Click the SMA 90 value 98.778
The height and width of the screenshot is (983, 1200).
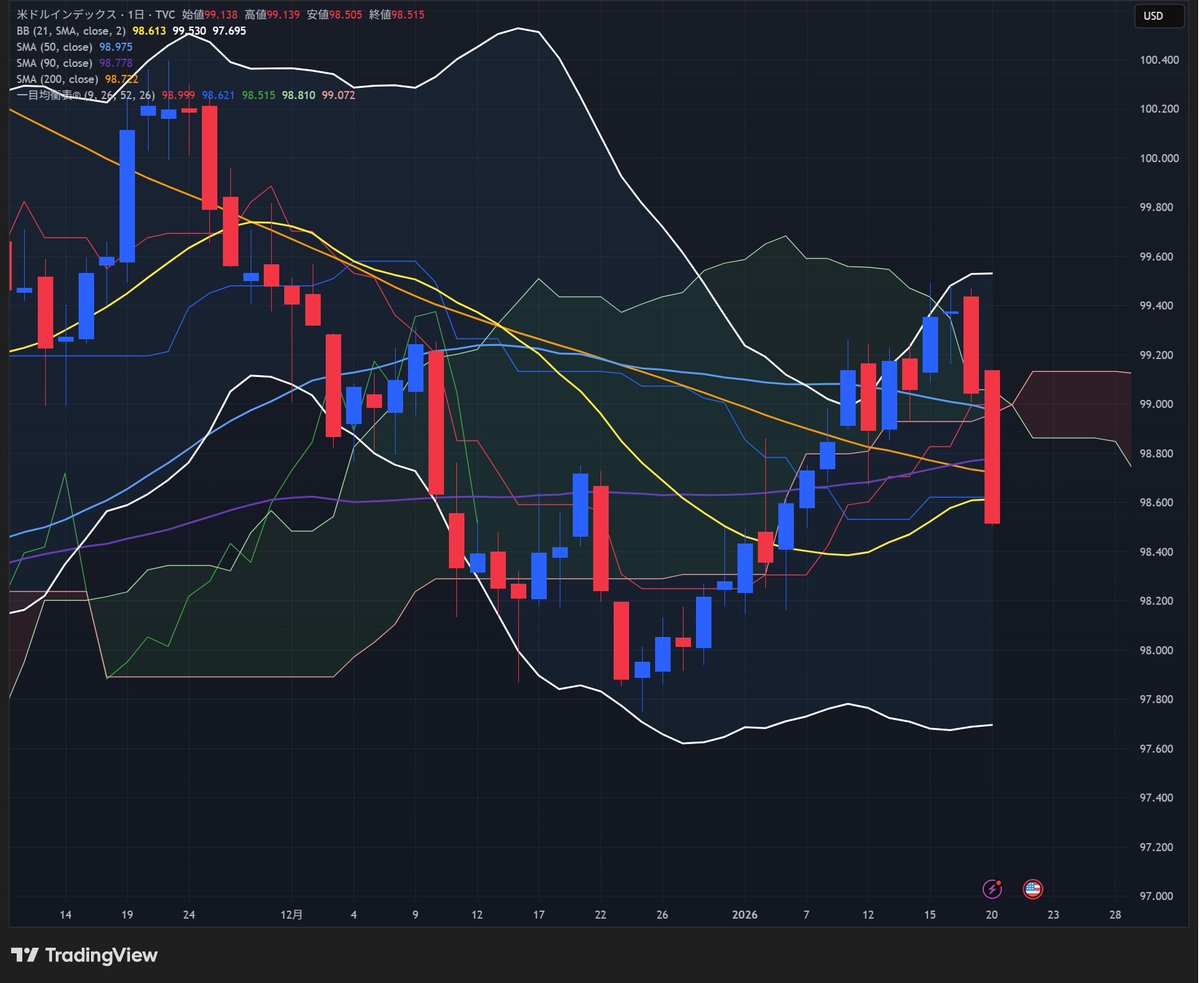[116, 63]
